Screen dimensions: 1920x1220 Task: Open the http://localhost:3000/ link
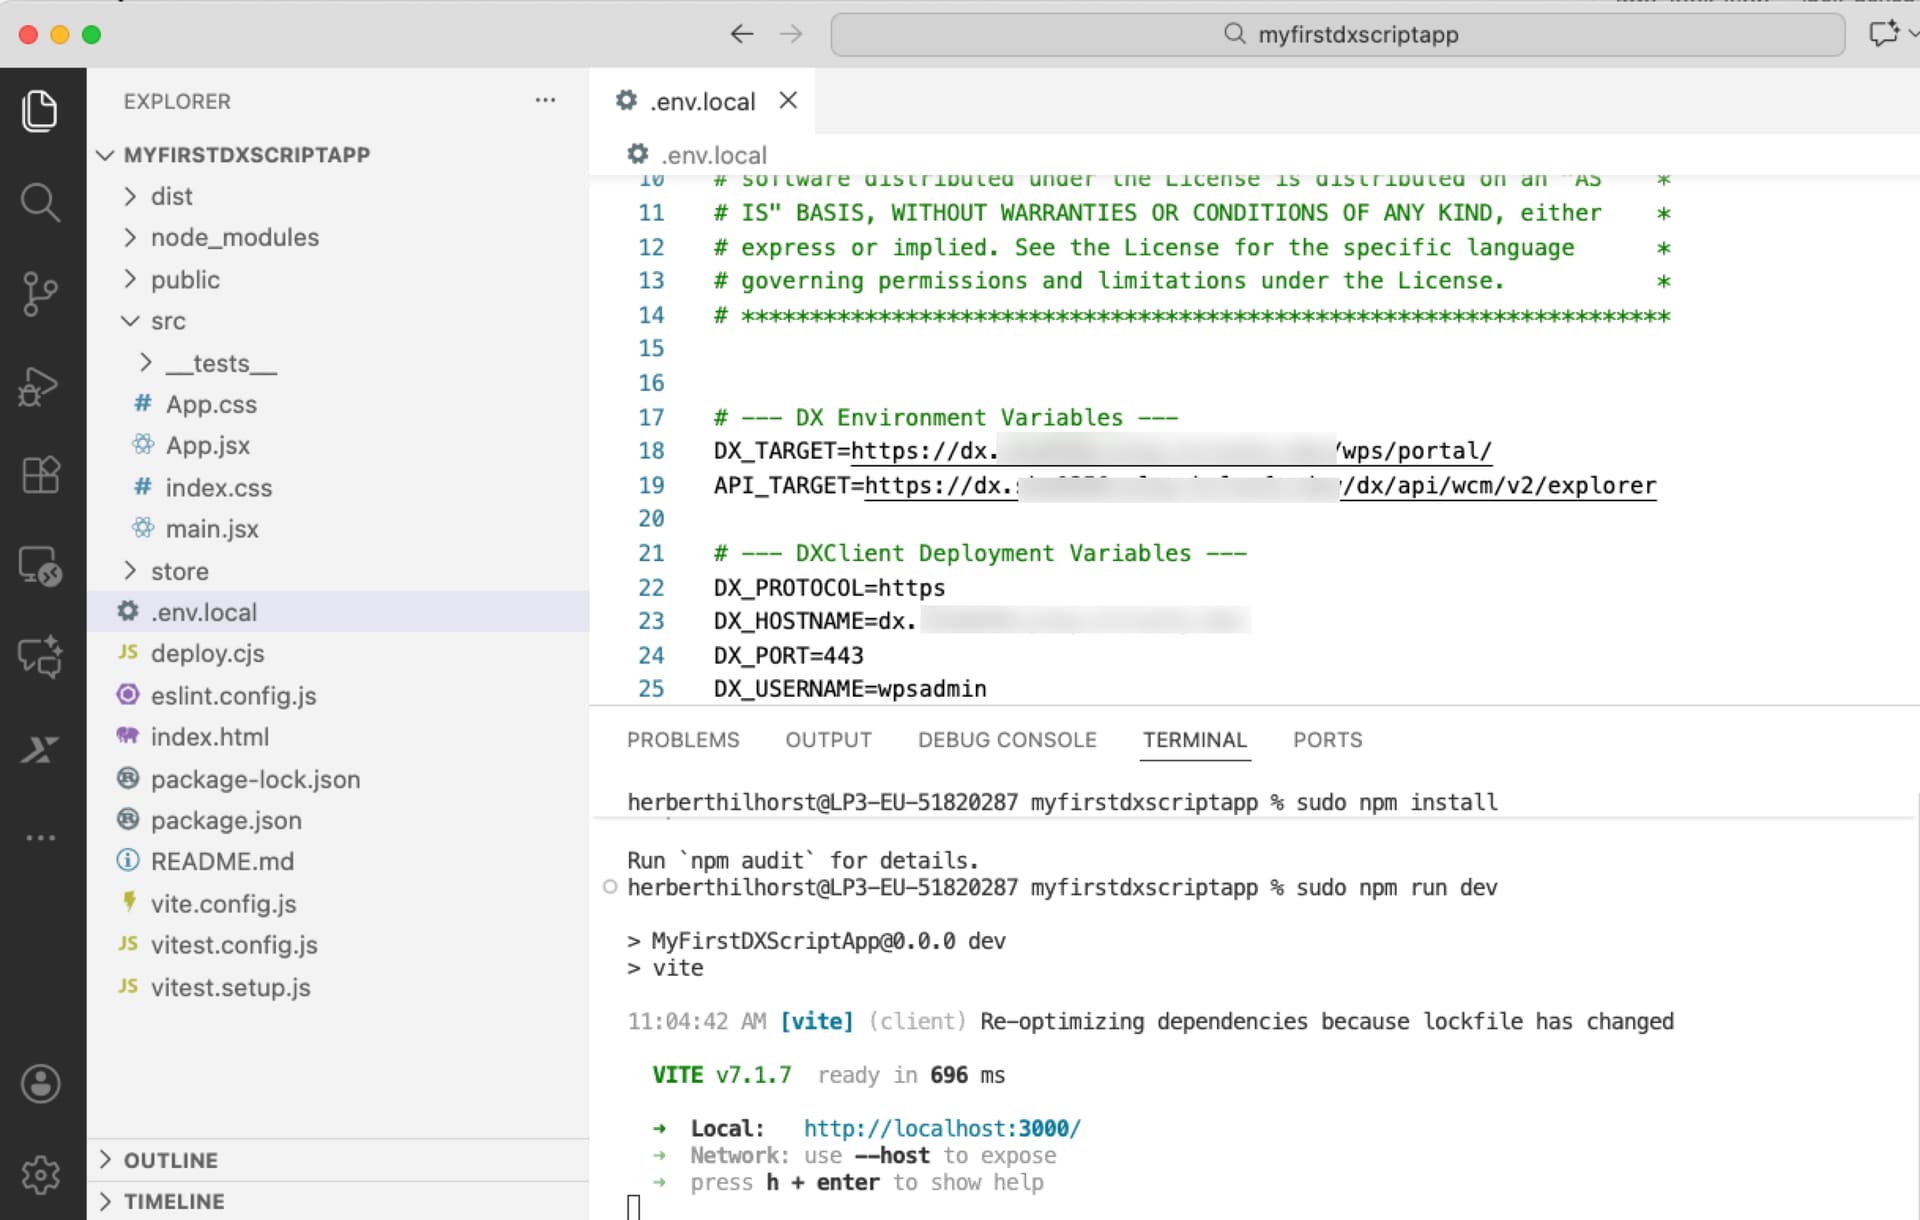(941, 1127)
